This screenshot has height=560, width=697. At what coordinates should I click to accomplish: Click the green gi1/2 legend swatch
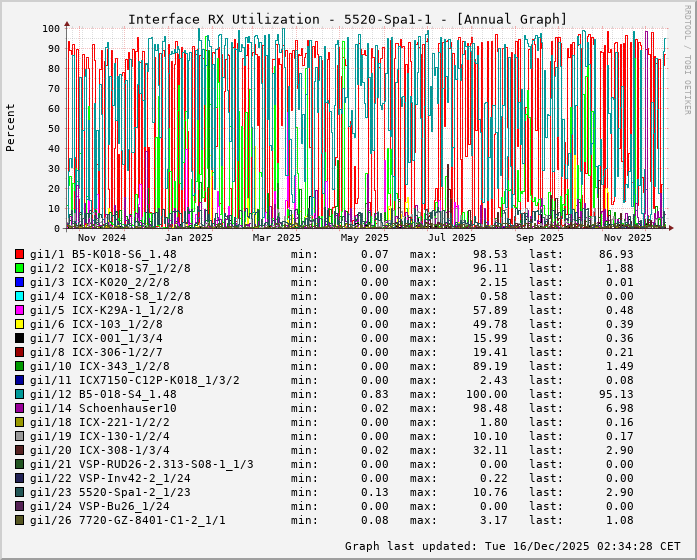19,268
